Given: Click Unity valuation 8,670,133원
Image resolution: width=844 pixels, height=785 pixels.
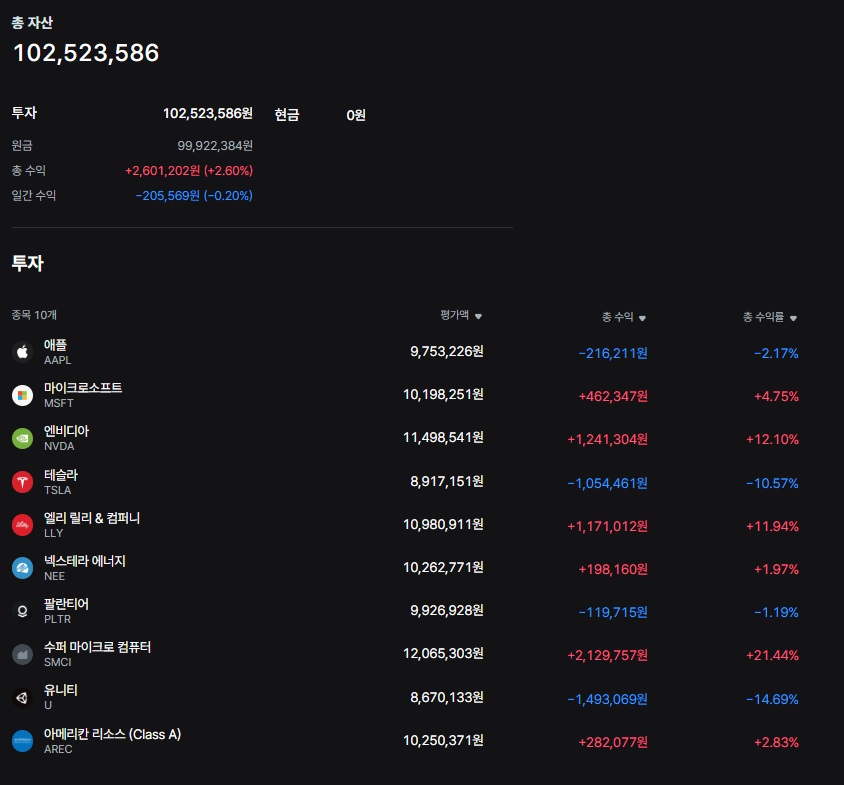Looking at the screenshot, I should (447, 698).
